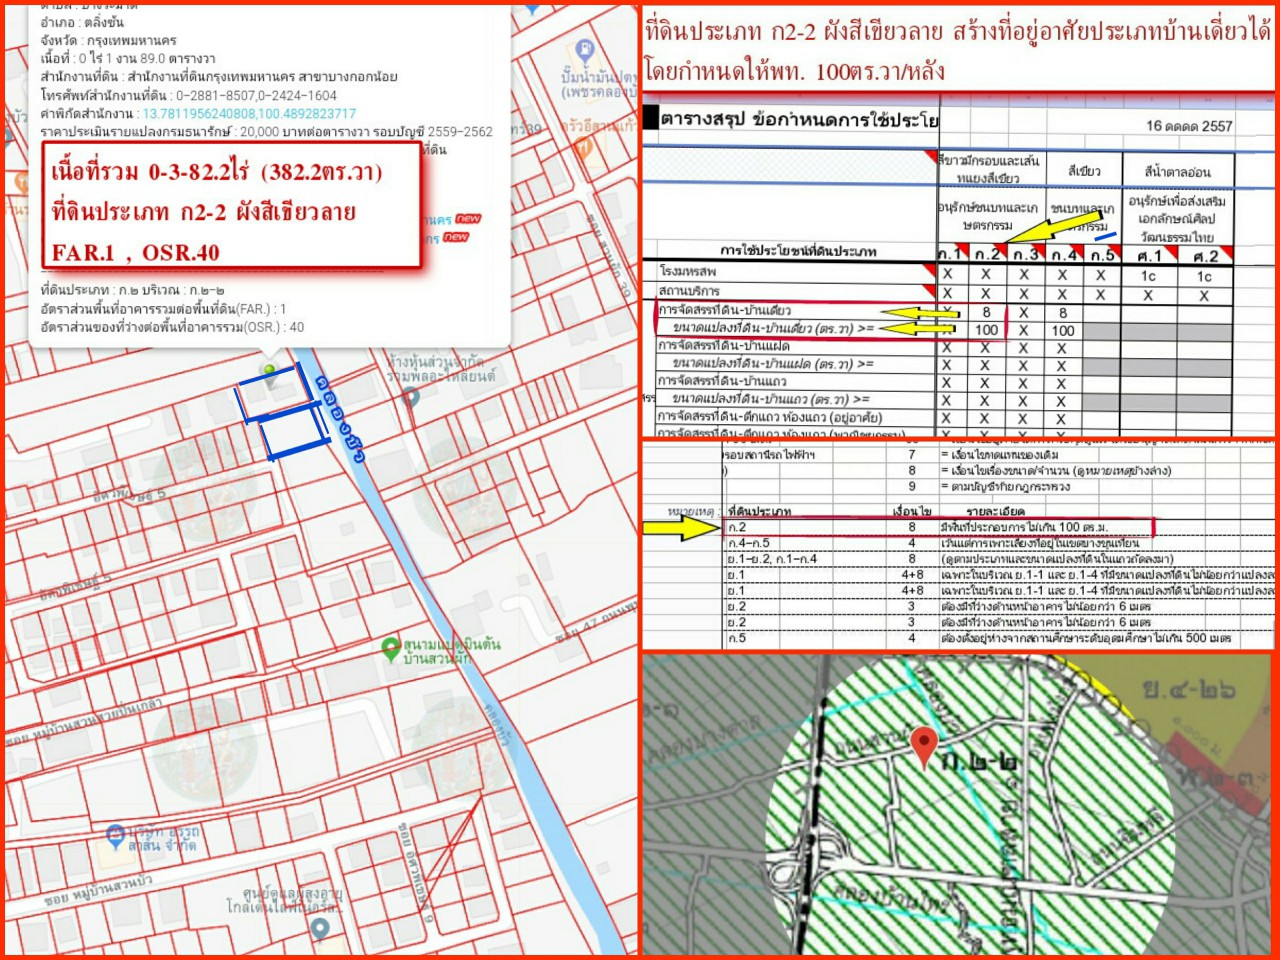The width and height of the screenshot is (1280, 960).
Task: Select the ศ.2 column header
Action: click(1206, 255)
